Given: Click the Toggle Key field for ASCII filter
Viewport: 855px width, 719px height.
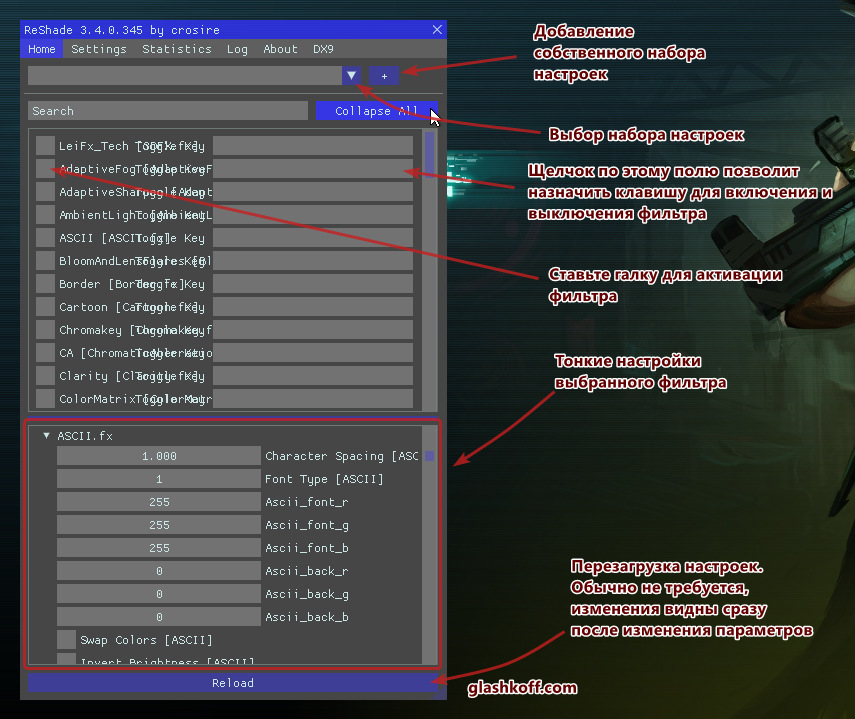Looking at the screenshot, I should pyautogui.click(x=312, y=238).
